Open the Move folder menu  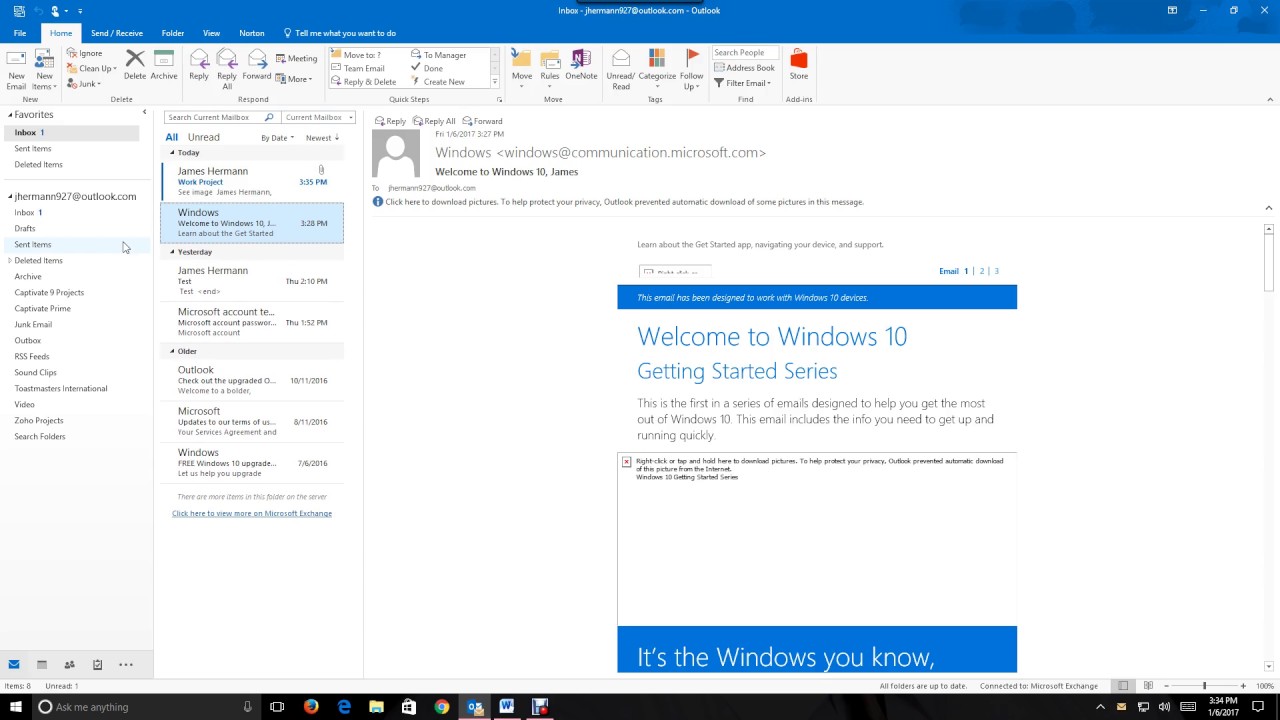pos(522,68)
